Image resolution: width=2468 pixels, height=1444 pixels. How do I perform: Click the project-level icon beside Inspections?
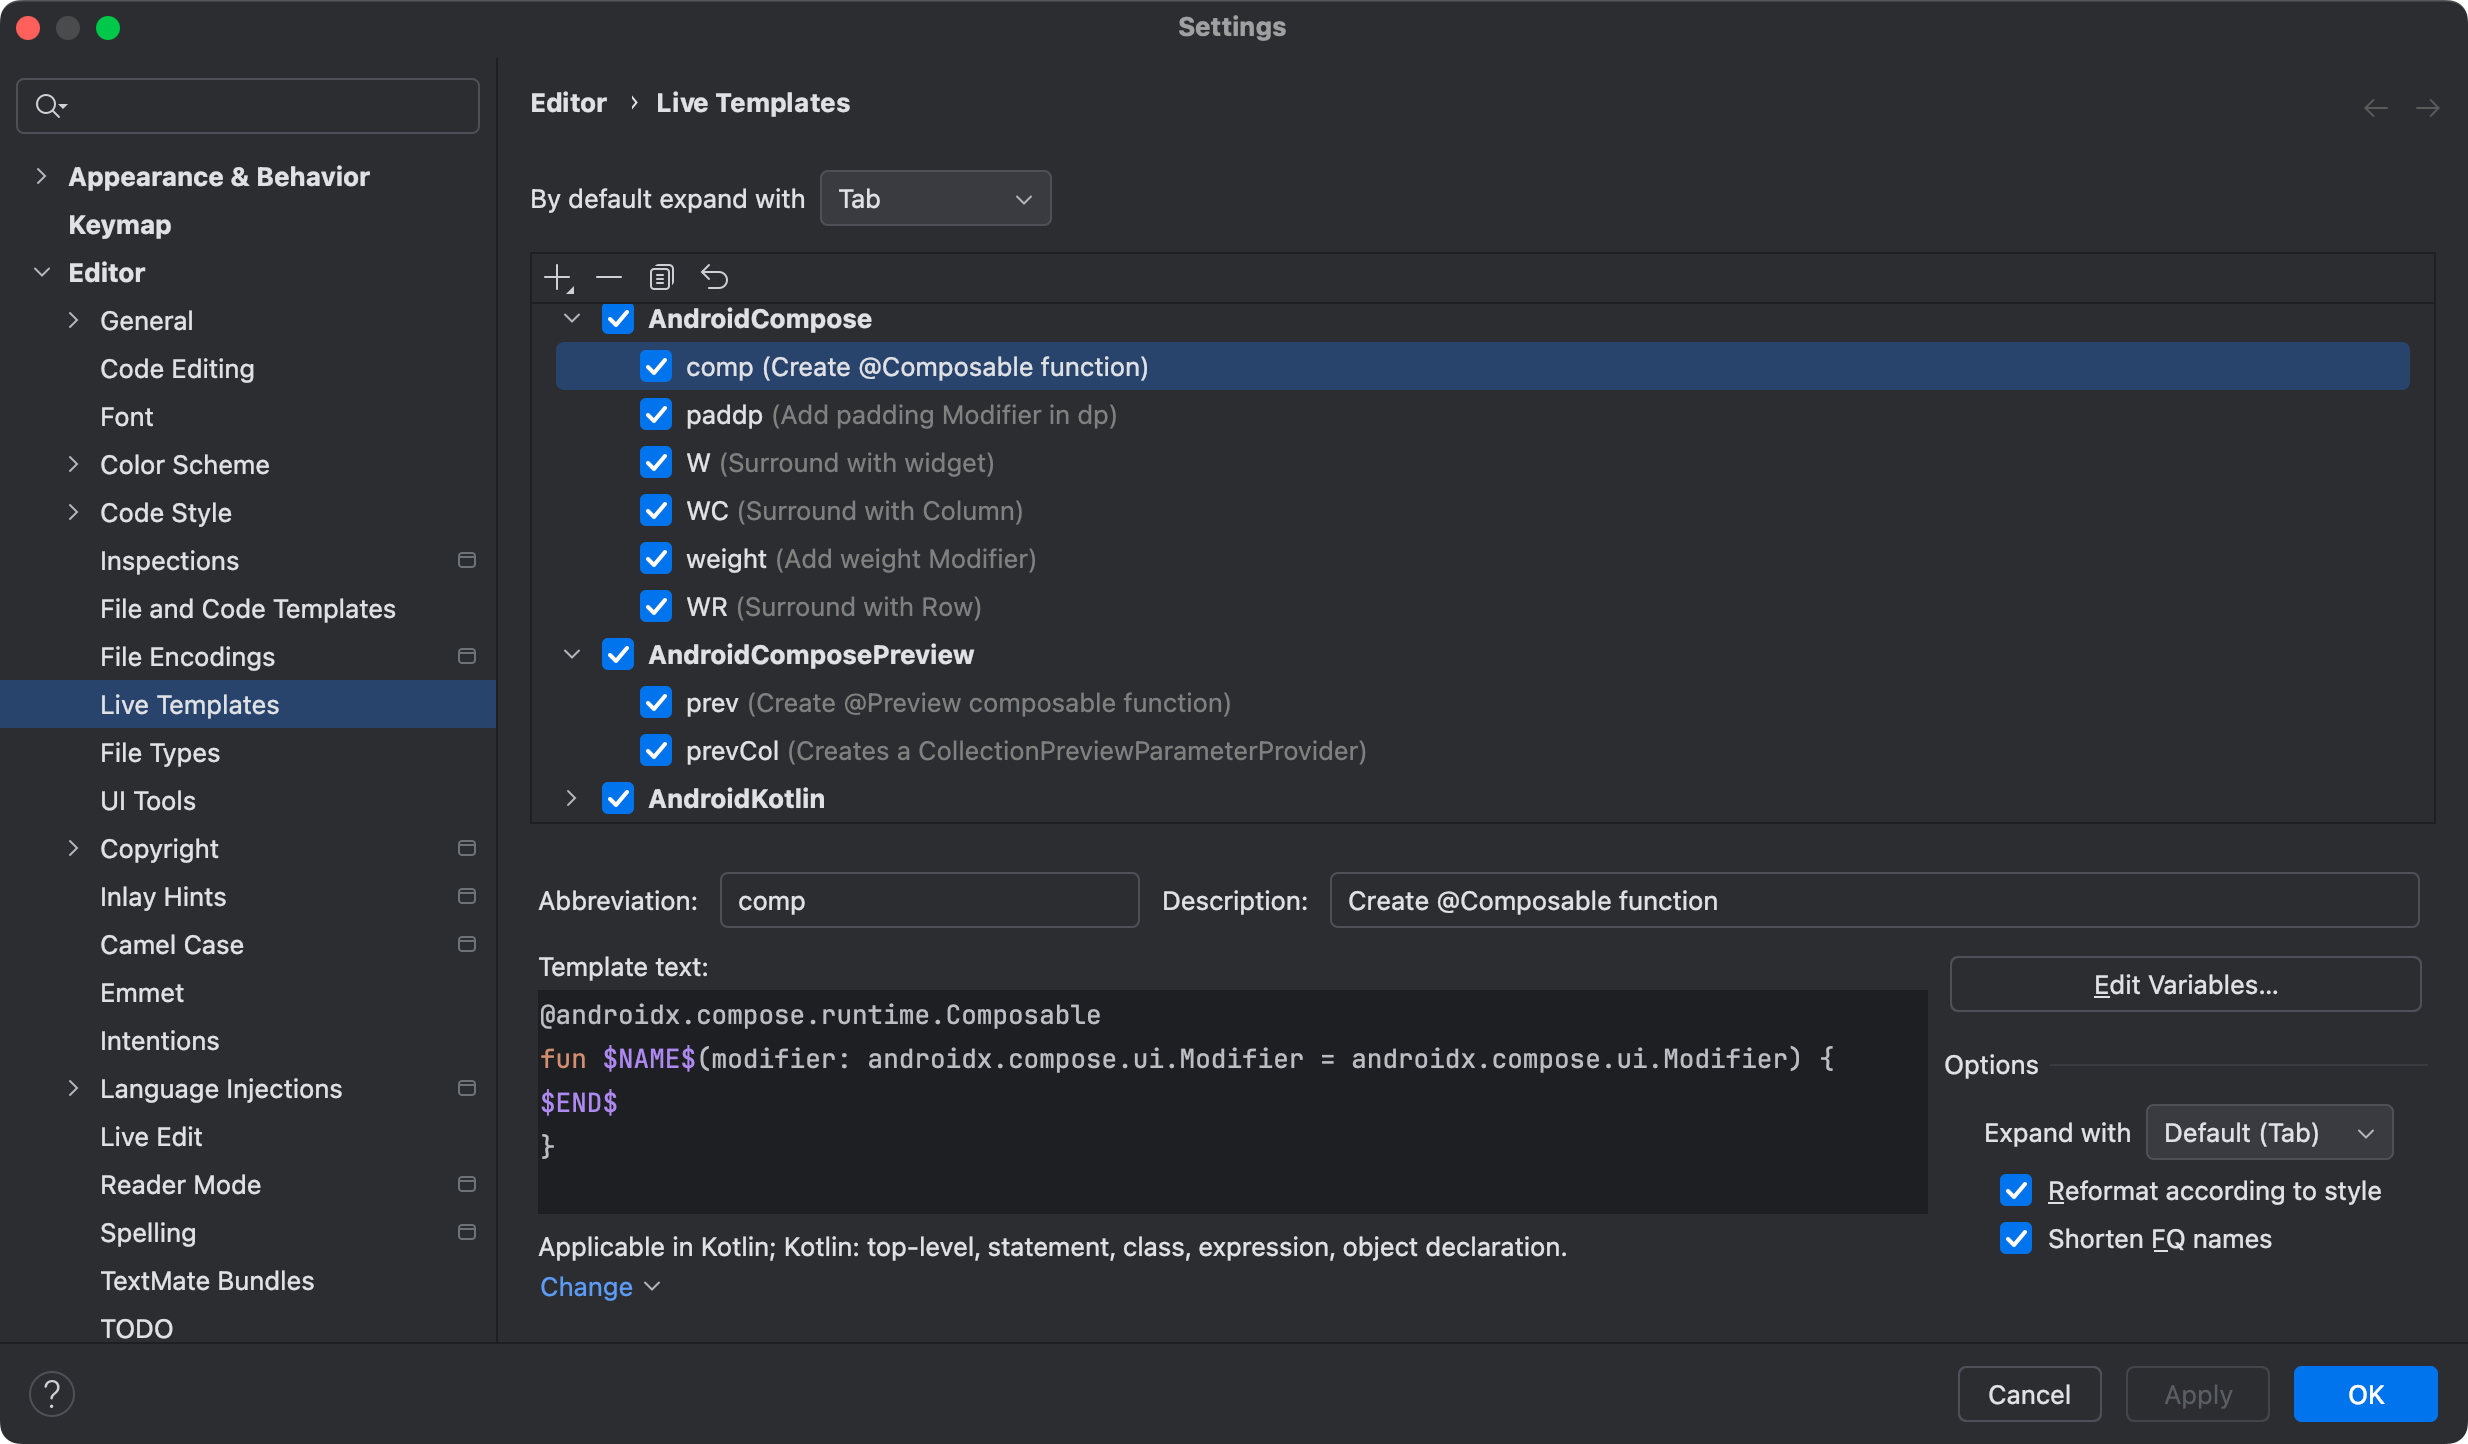[x=466, y=560]
